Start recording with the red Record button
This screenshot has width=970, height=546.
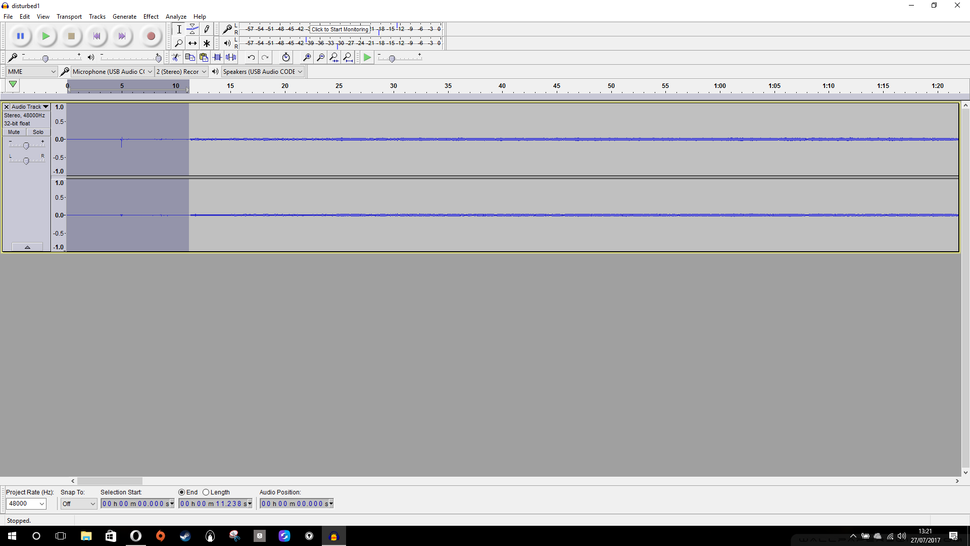[x=150, y=36]
